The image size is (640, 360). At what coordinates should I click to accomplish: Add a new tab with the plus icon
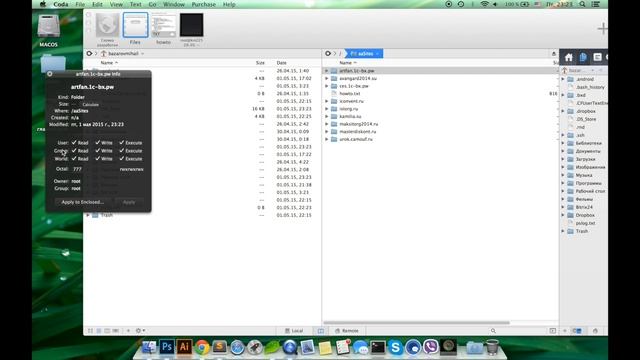[x=602, y=29]
